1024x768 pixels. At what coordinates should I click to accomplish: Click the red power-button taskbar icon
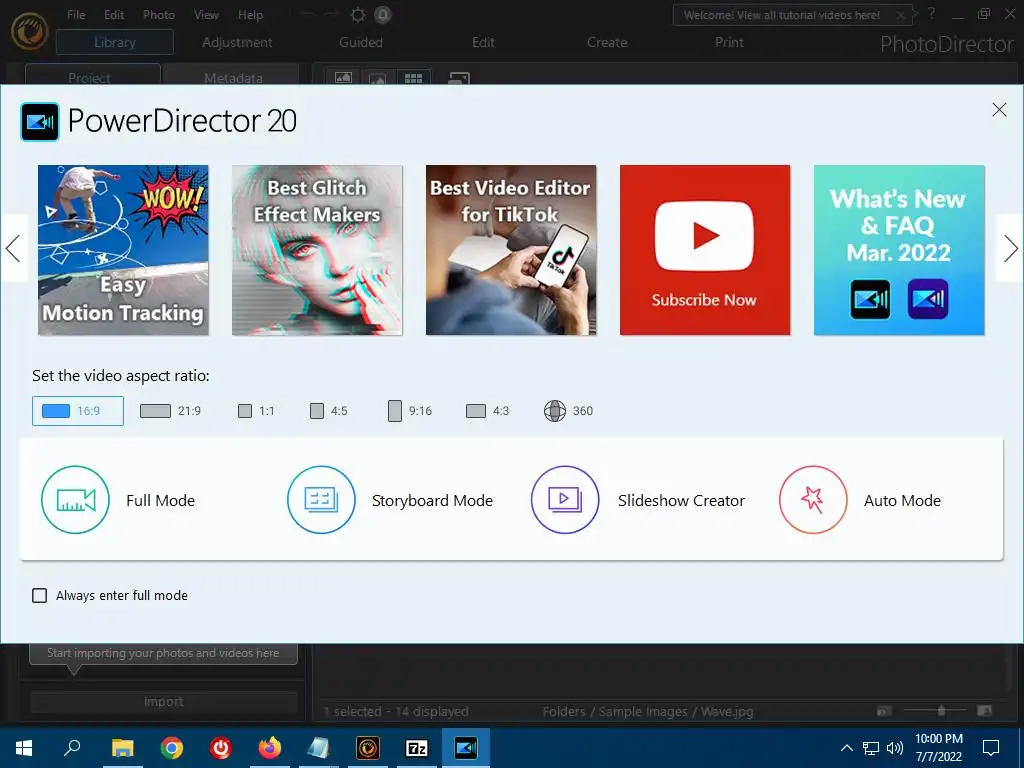(221, 748)
